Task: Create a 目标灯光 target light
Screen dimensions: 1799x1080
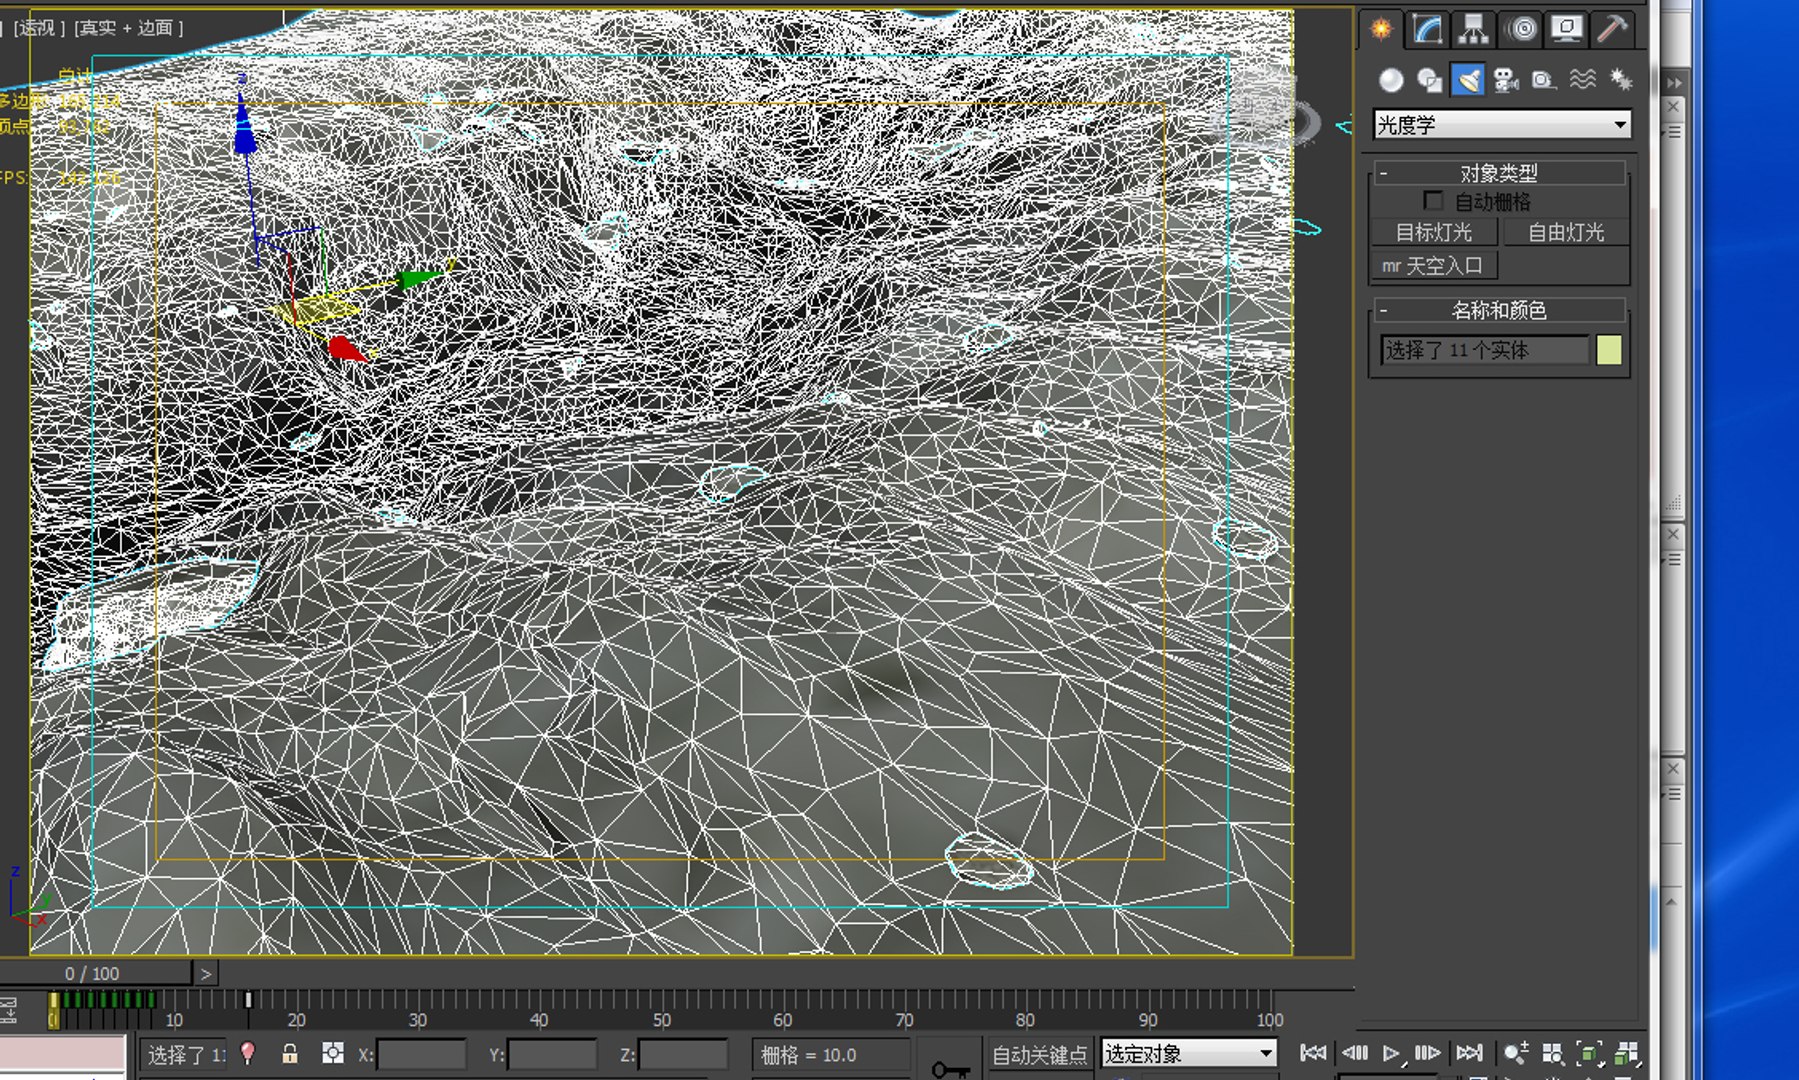Action: click(x=1434, y=232)
